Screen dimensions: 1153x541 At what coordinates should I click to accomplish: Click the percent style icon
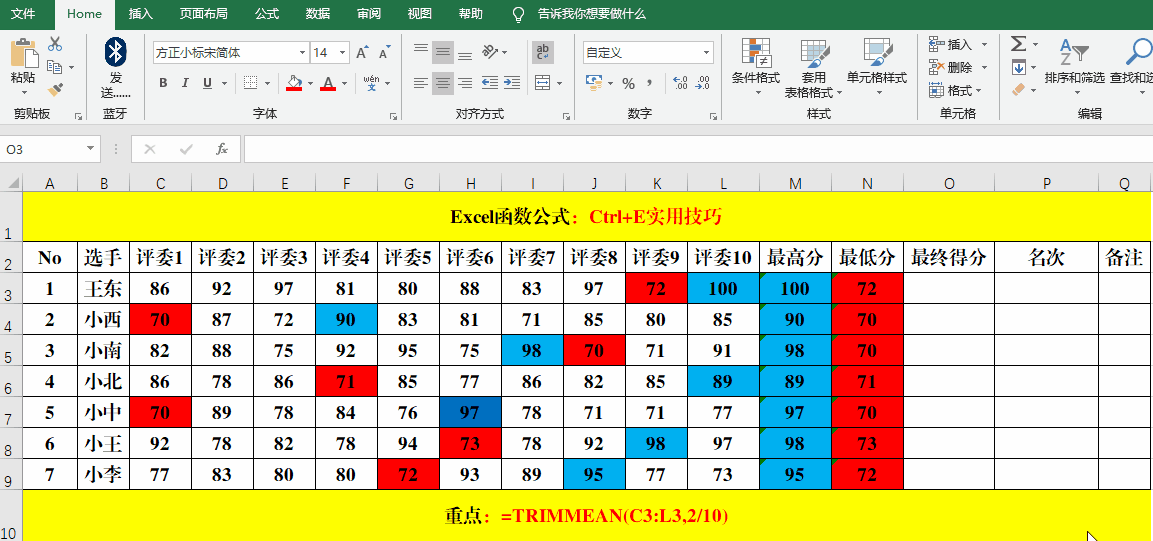coord(628,83)
